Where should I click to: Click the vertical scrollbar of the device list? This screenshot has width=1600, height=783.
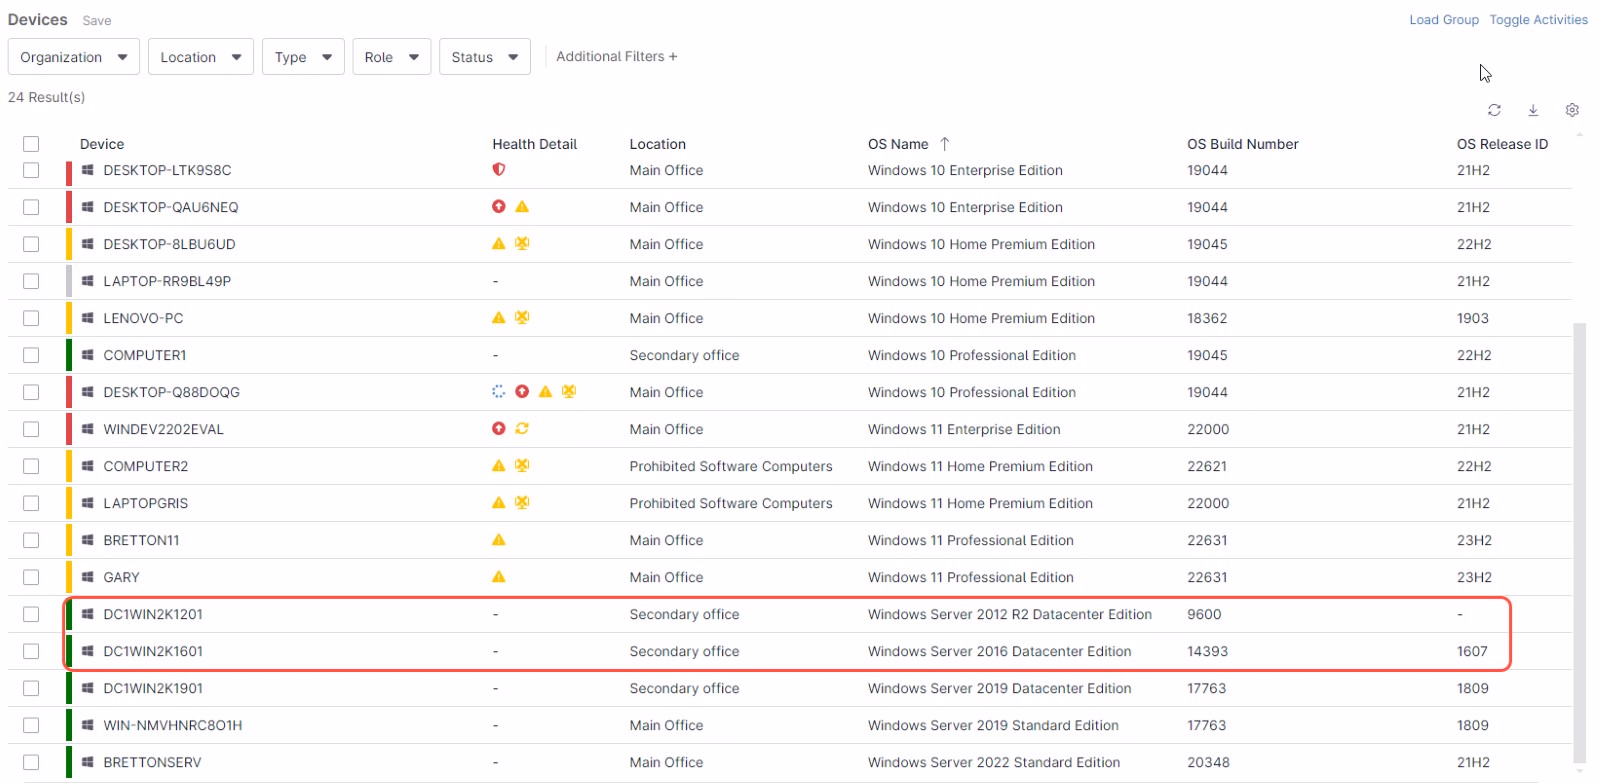click(x=1580, y=540)
